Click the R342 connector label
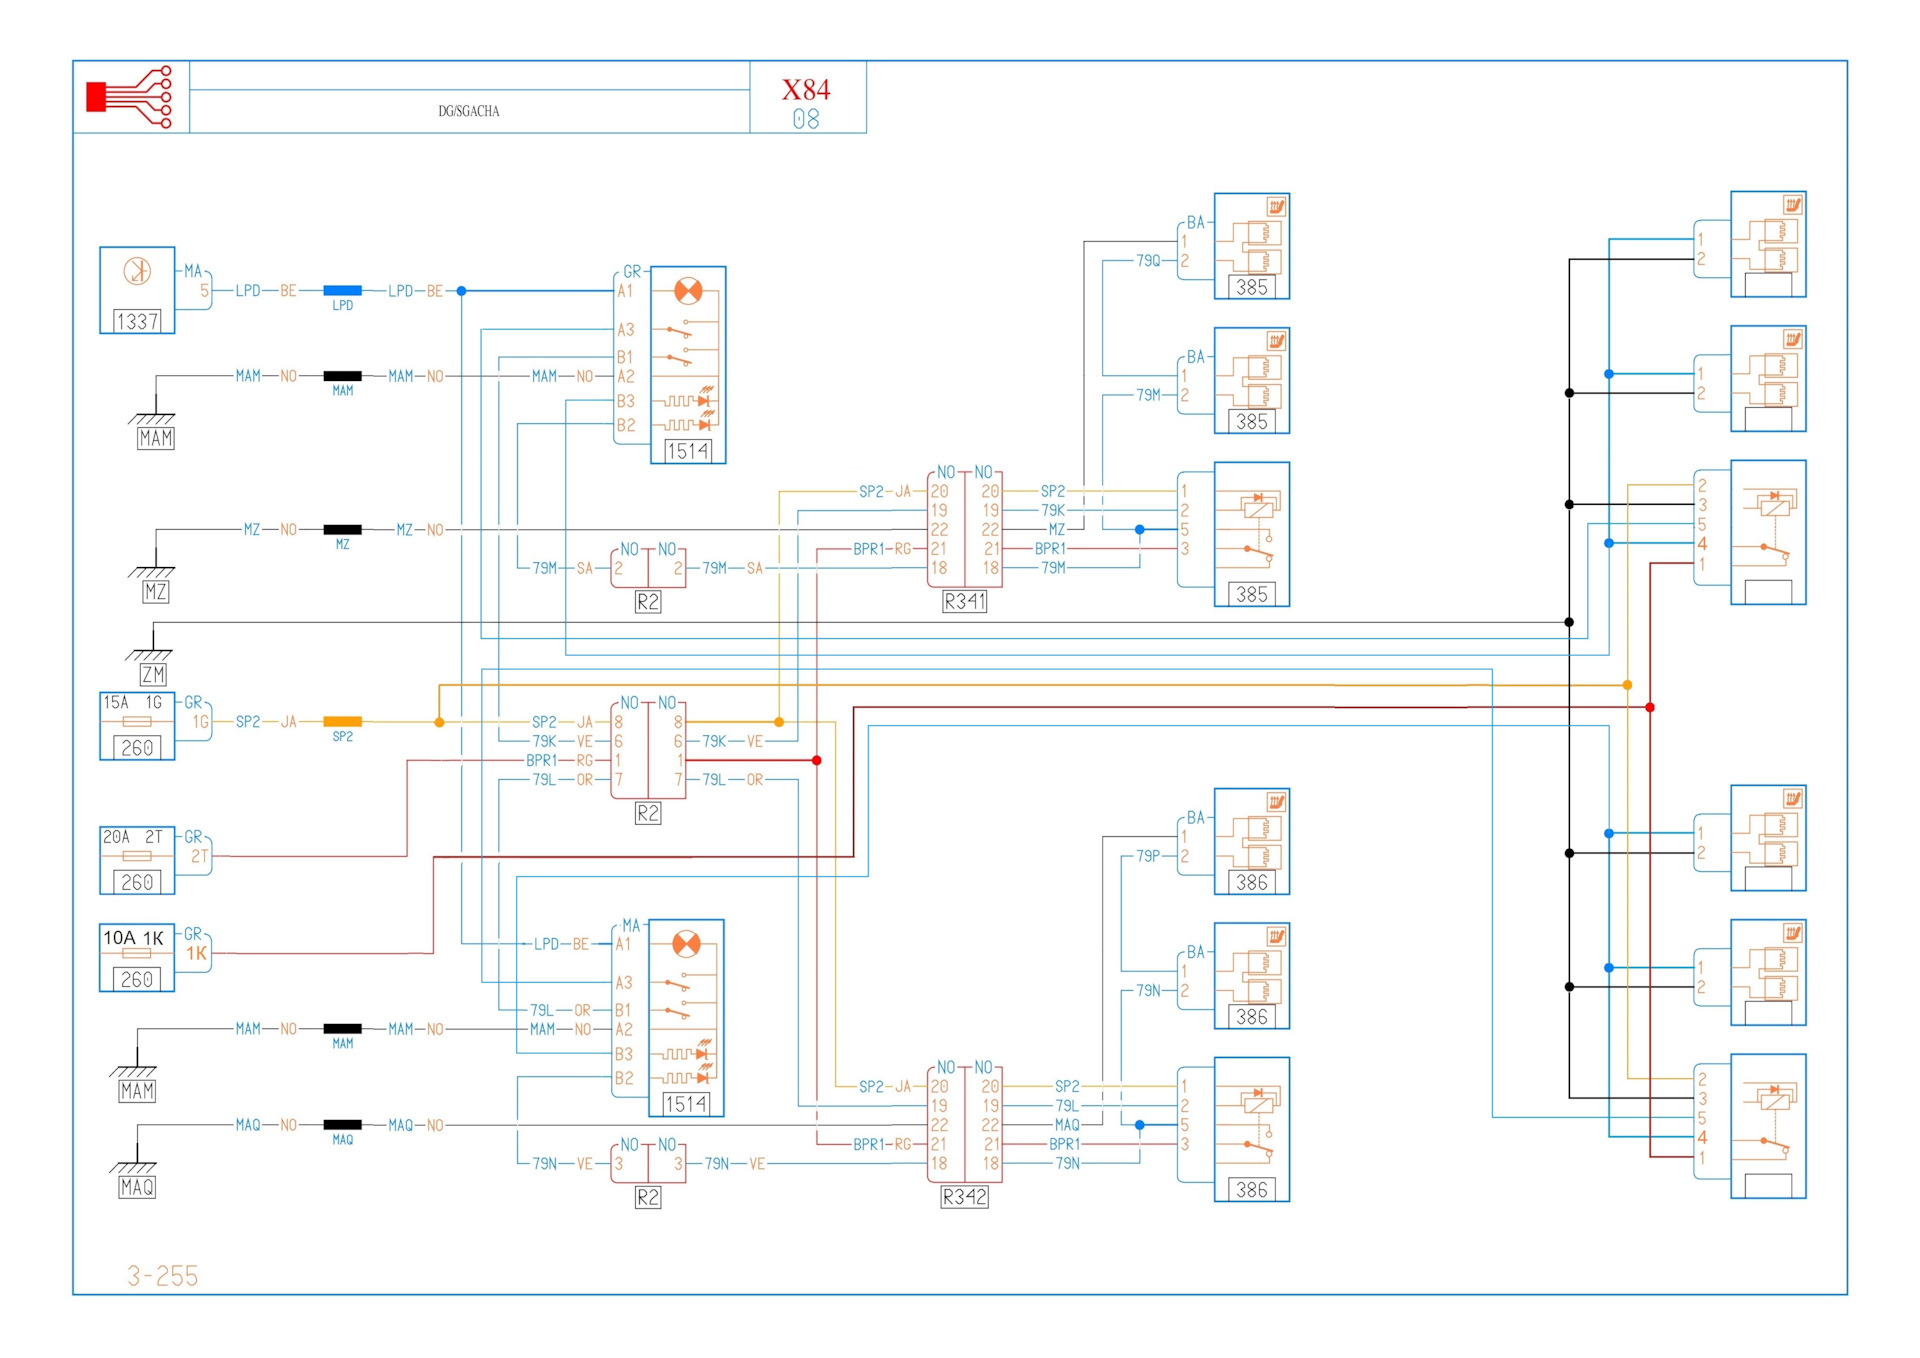The image size is (1920, 1358). pos(965,1197)
